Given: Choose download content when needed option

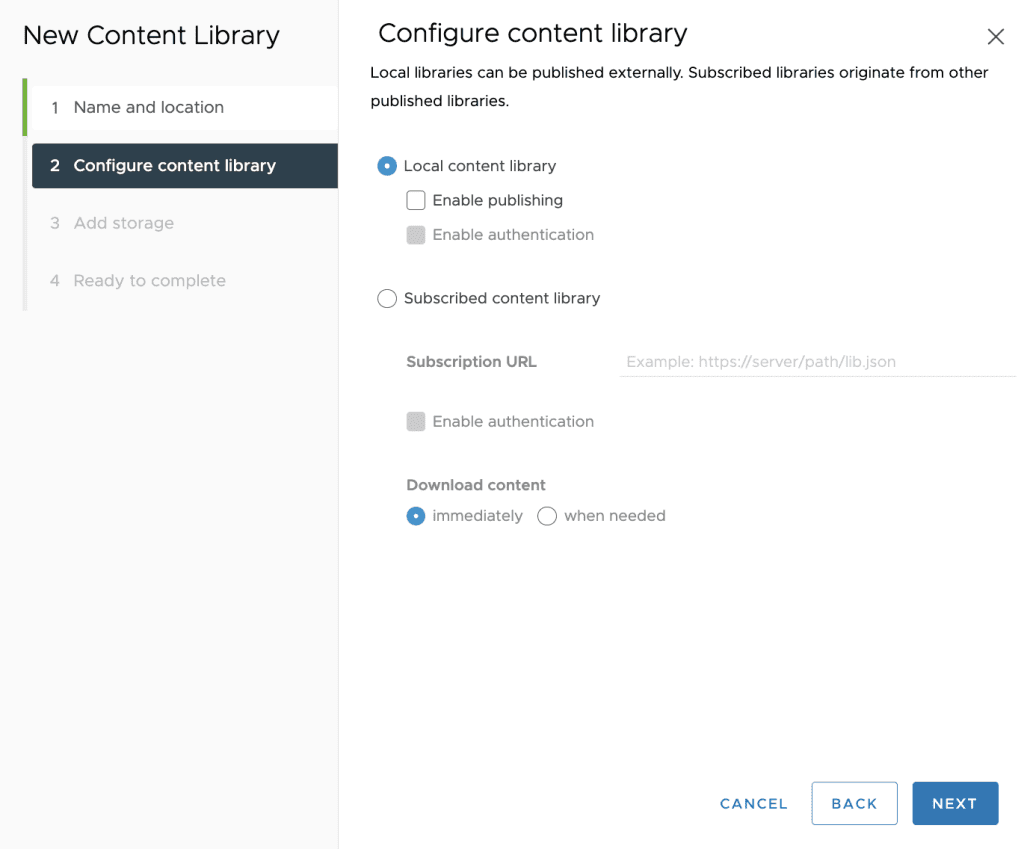Looking at the screenshot, I should (x=547, y=516).
